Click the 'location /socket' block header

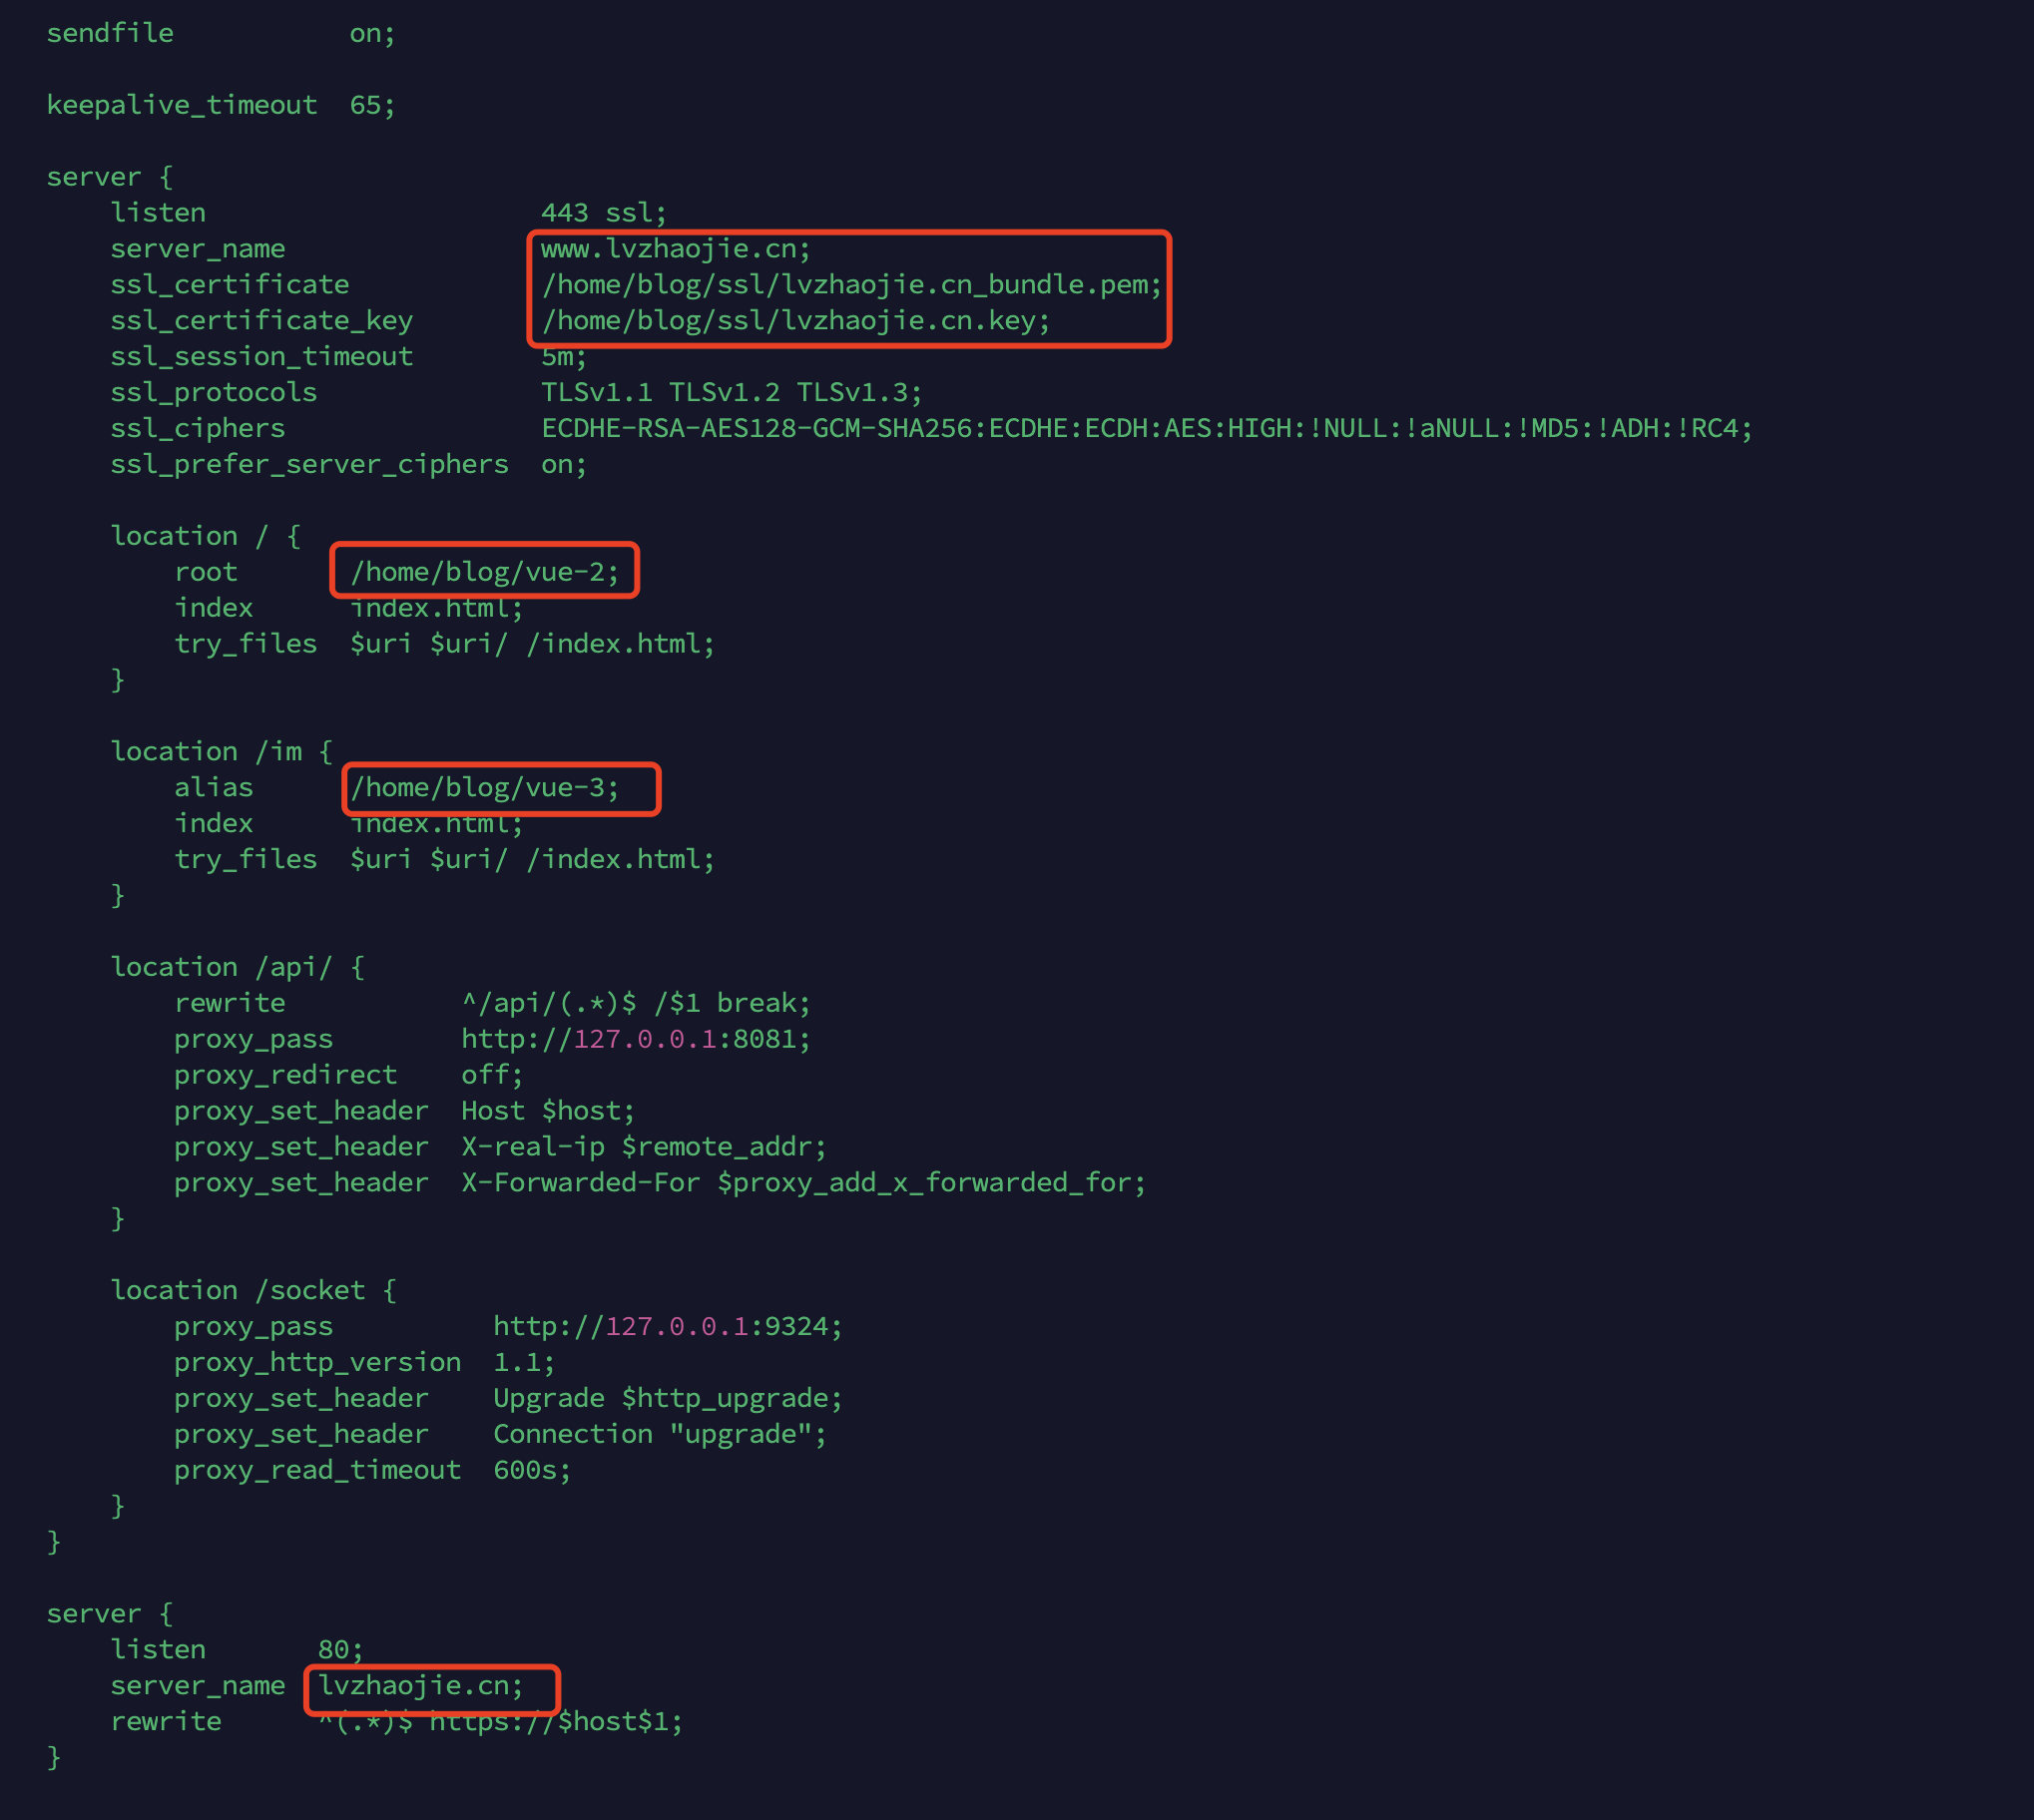pos(253,1291)
